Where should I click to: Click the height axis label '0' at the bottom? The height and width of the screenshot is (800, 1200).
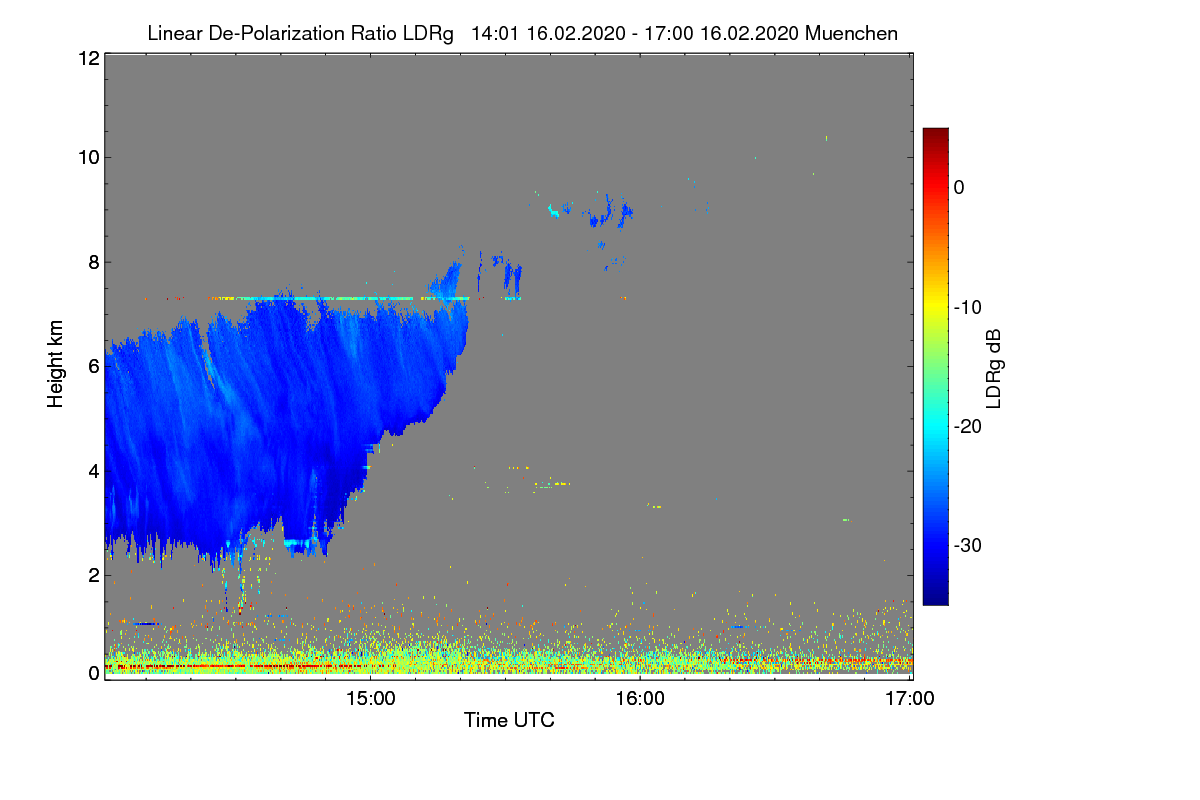coord(92,673)
